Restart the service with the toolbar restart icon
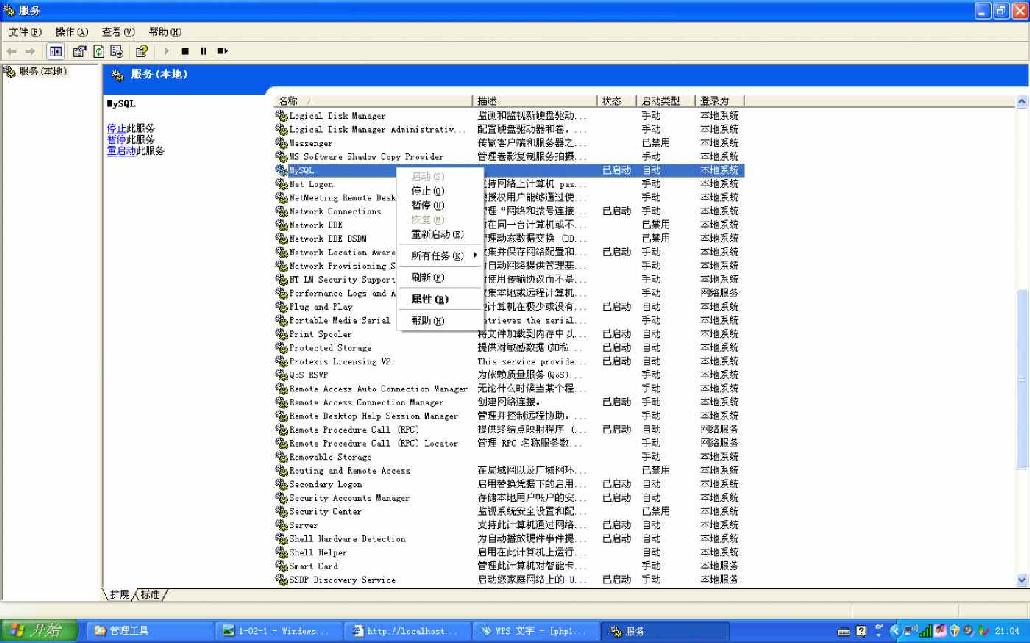Image resolution: width=1030 pixels, height=643 pixels. point(223,51)
